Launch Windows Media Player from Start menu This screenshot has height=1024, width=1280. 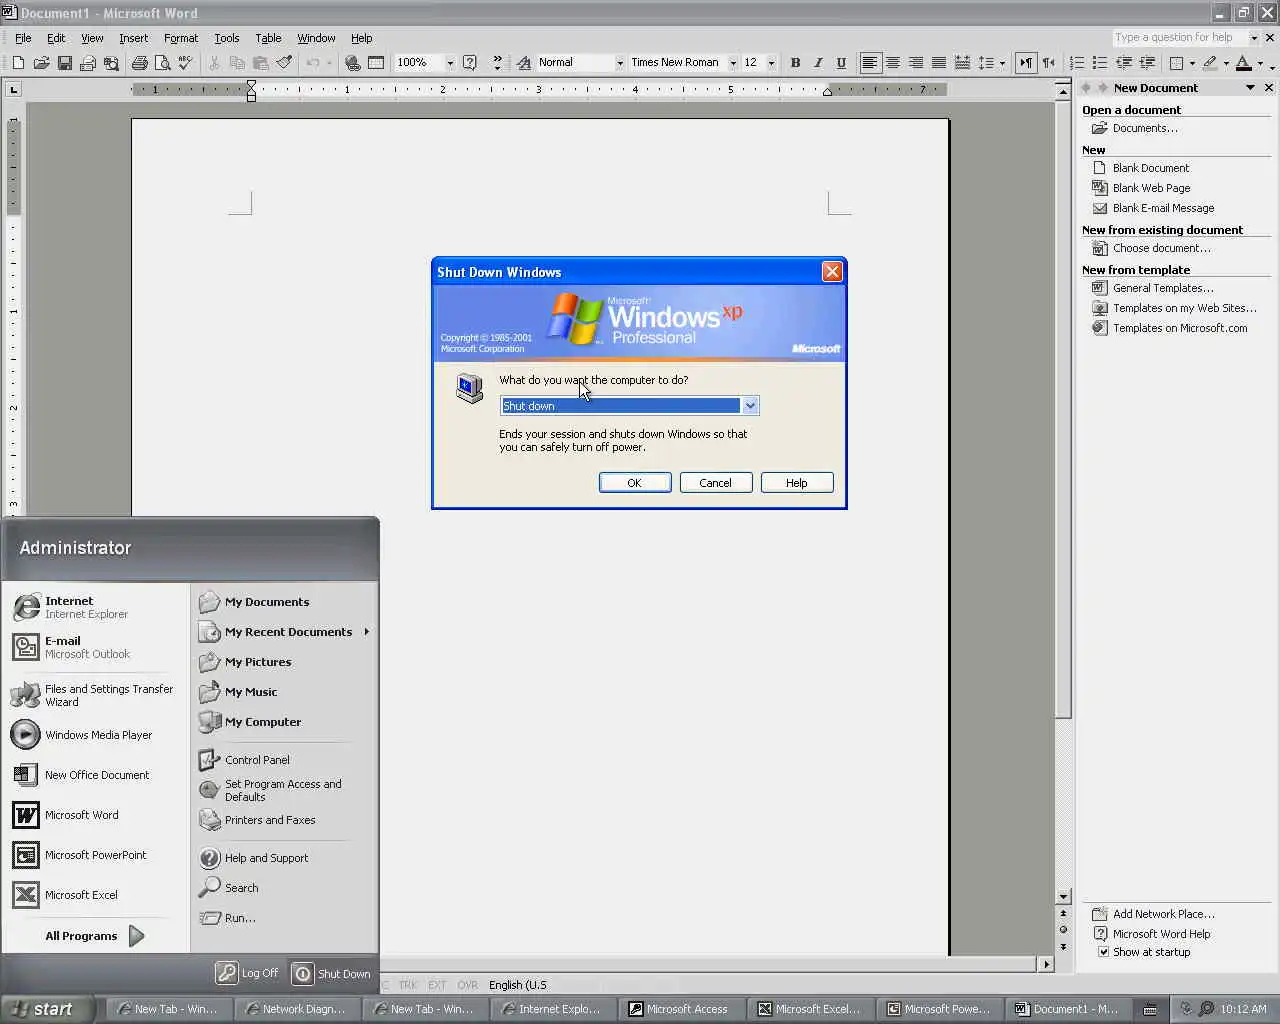98,735
